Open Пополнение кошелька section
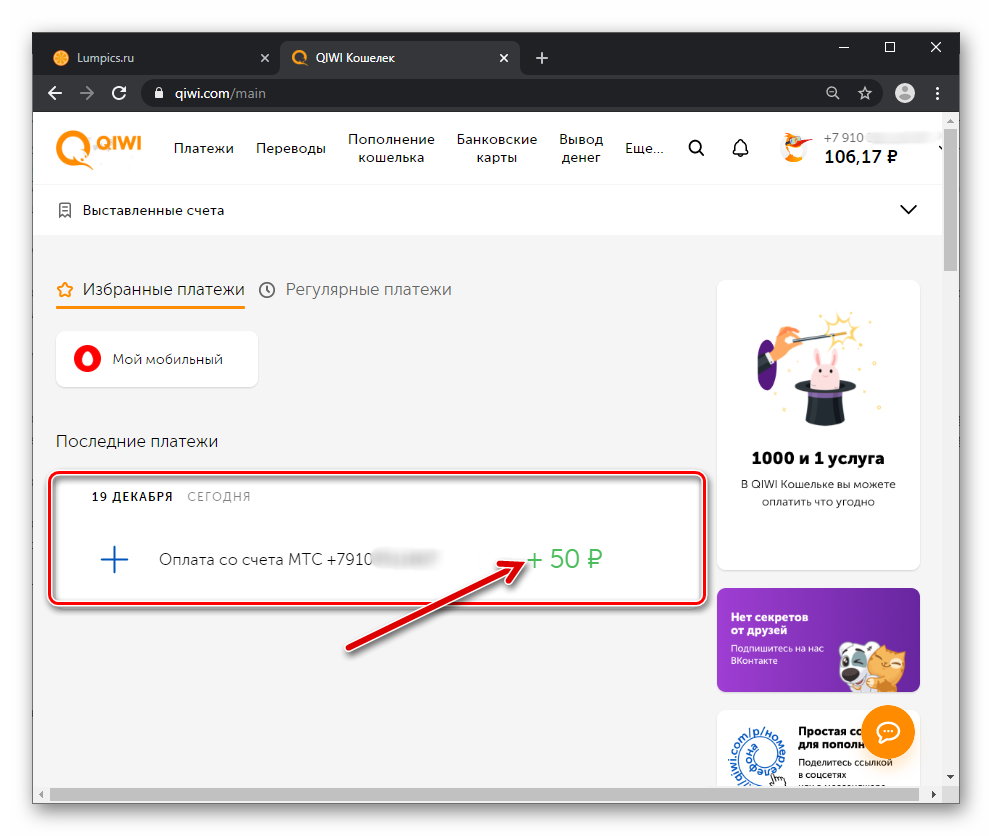This screenshot has width=992, height=836. tap(391, 148)
